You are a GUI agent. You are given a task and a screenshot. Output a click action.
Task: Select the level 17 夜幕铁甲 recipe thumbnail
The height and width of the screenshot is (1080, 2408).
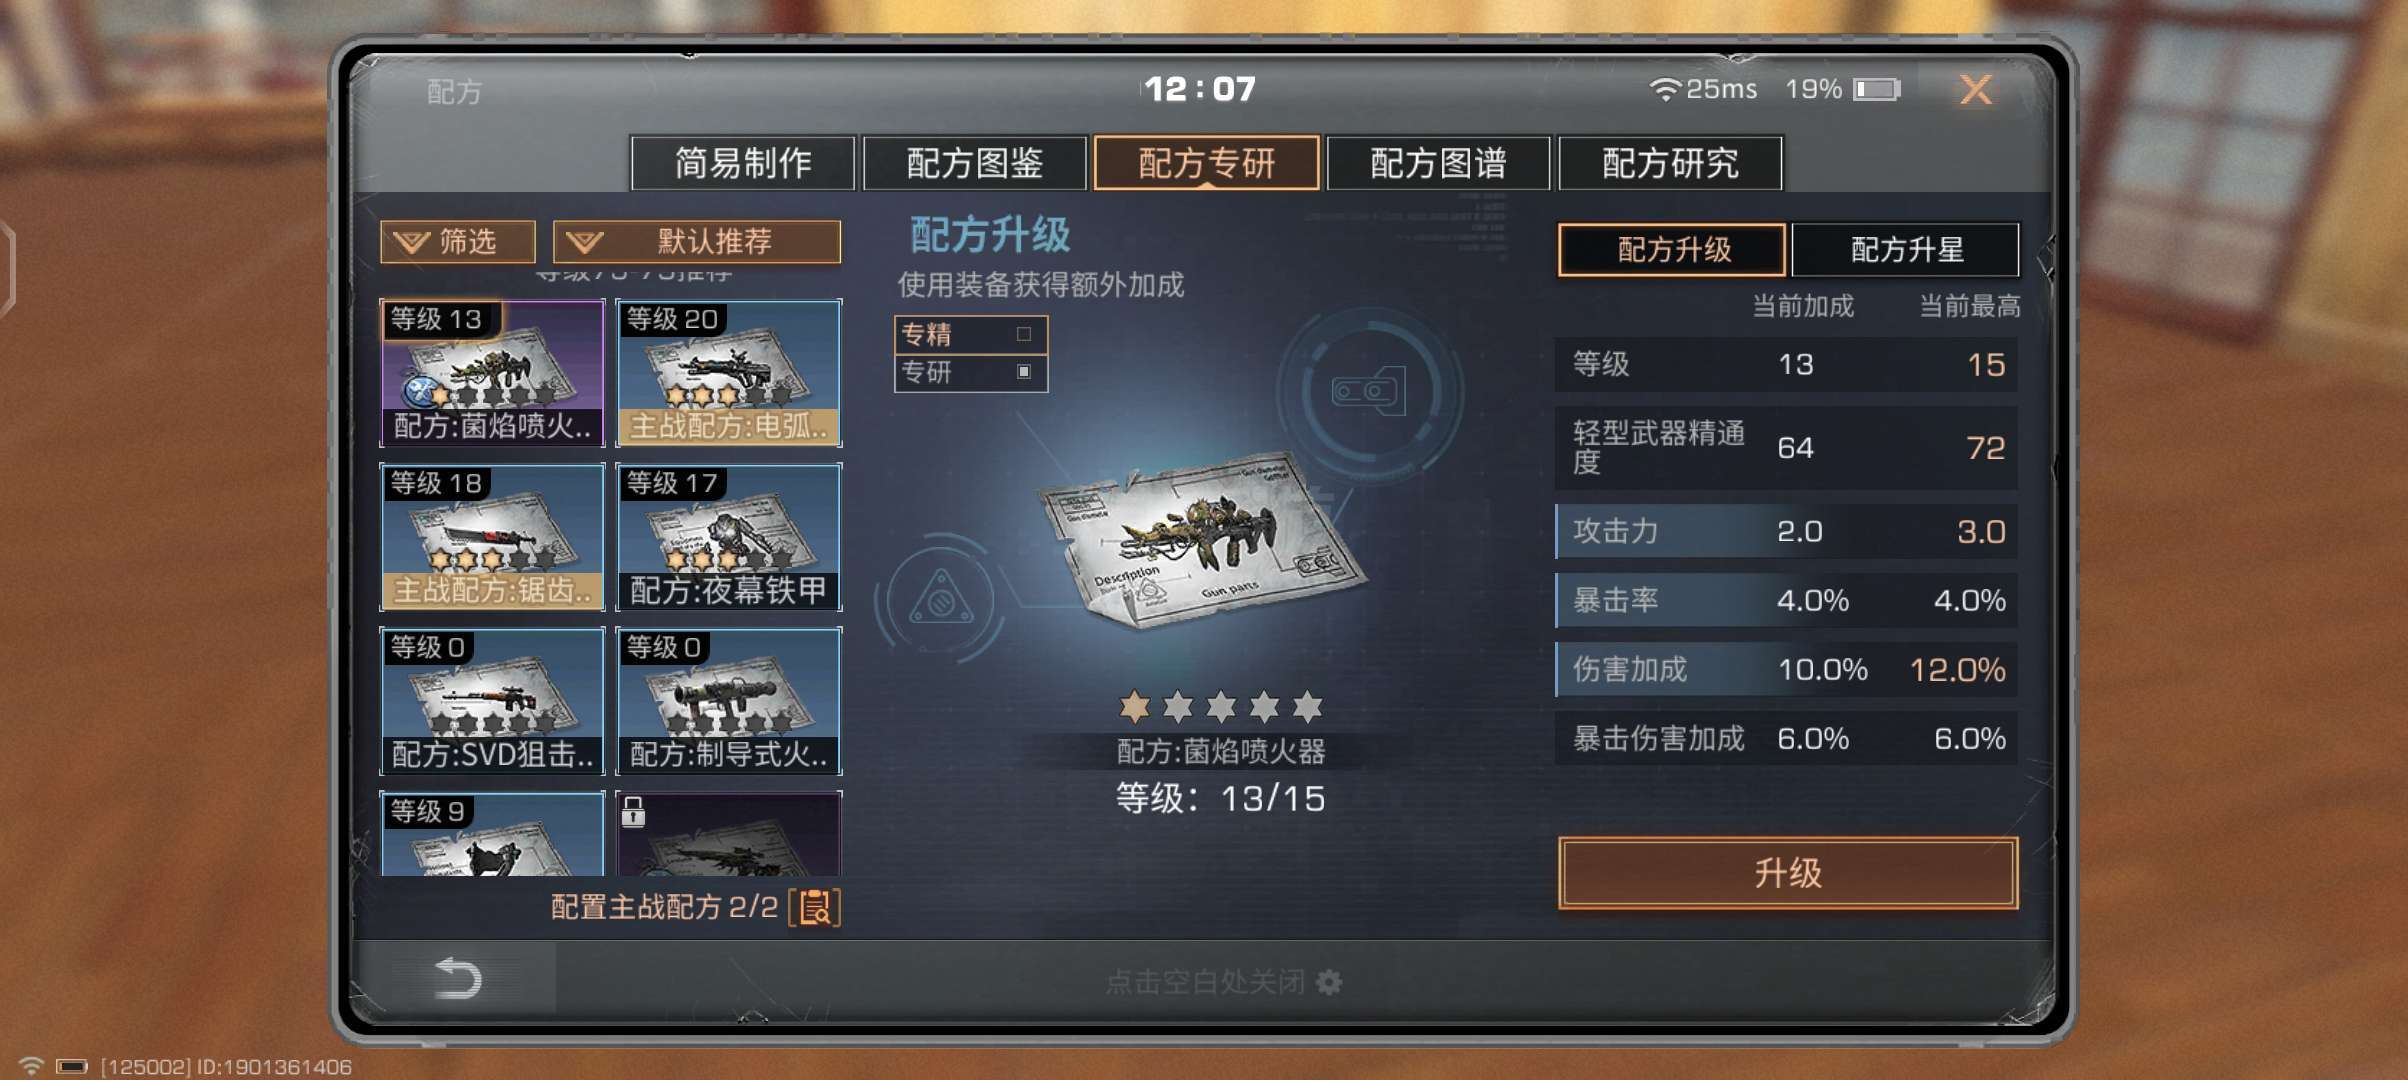click(x=729, y=537)
